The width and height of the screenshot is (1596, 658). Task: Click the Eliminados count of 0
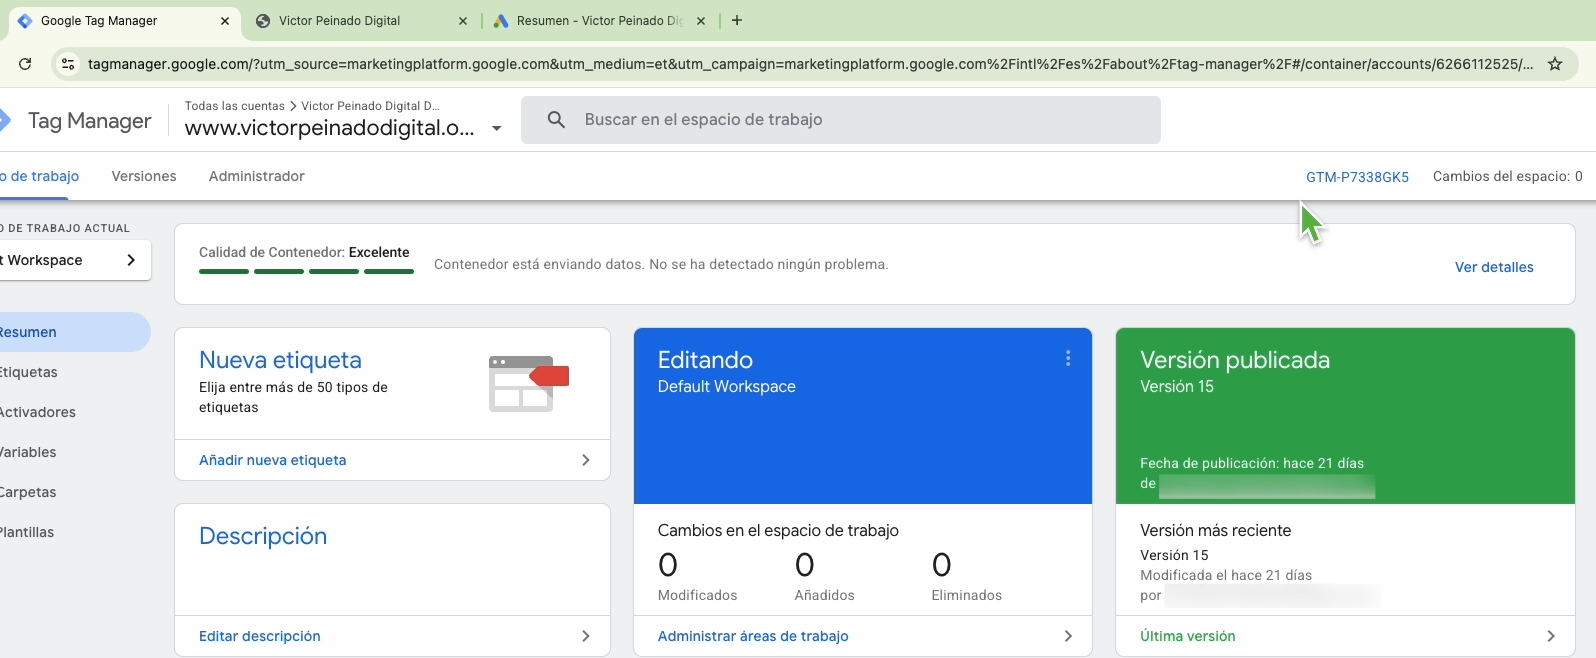941,566
